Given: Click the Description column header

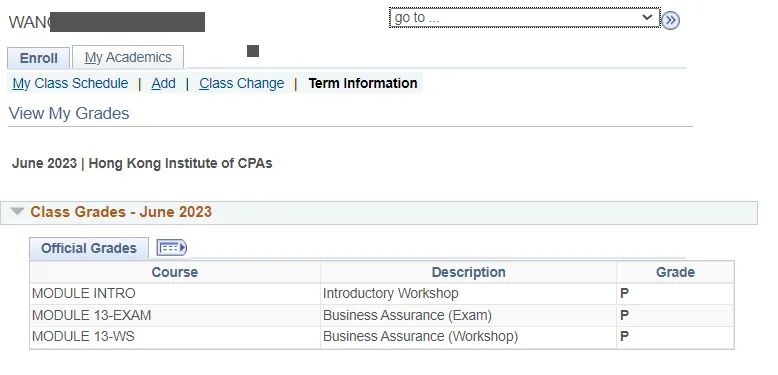Looking at the screenshot, I should click(468, 272).
